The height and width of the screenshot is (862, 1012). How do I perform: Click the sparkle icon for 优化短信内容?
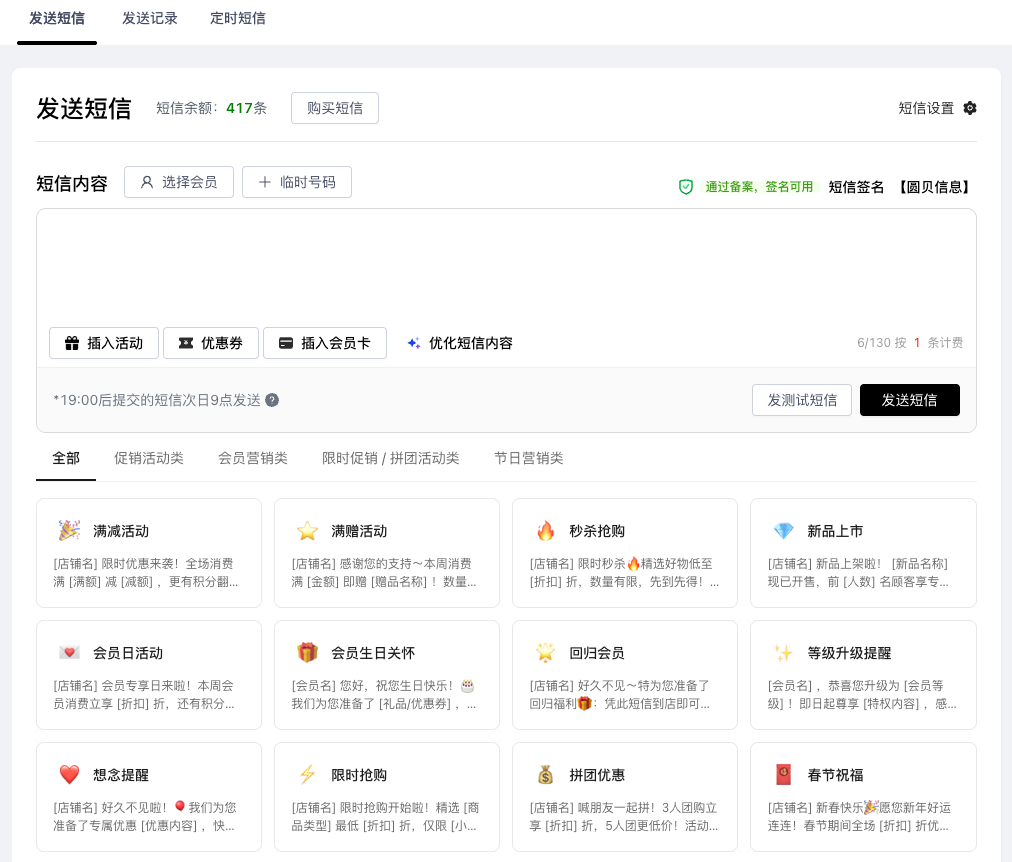click(414, 343)
